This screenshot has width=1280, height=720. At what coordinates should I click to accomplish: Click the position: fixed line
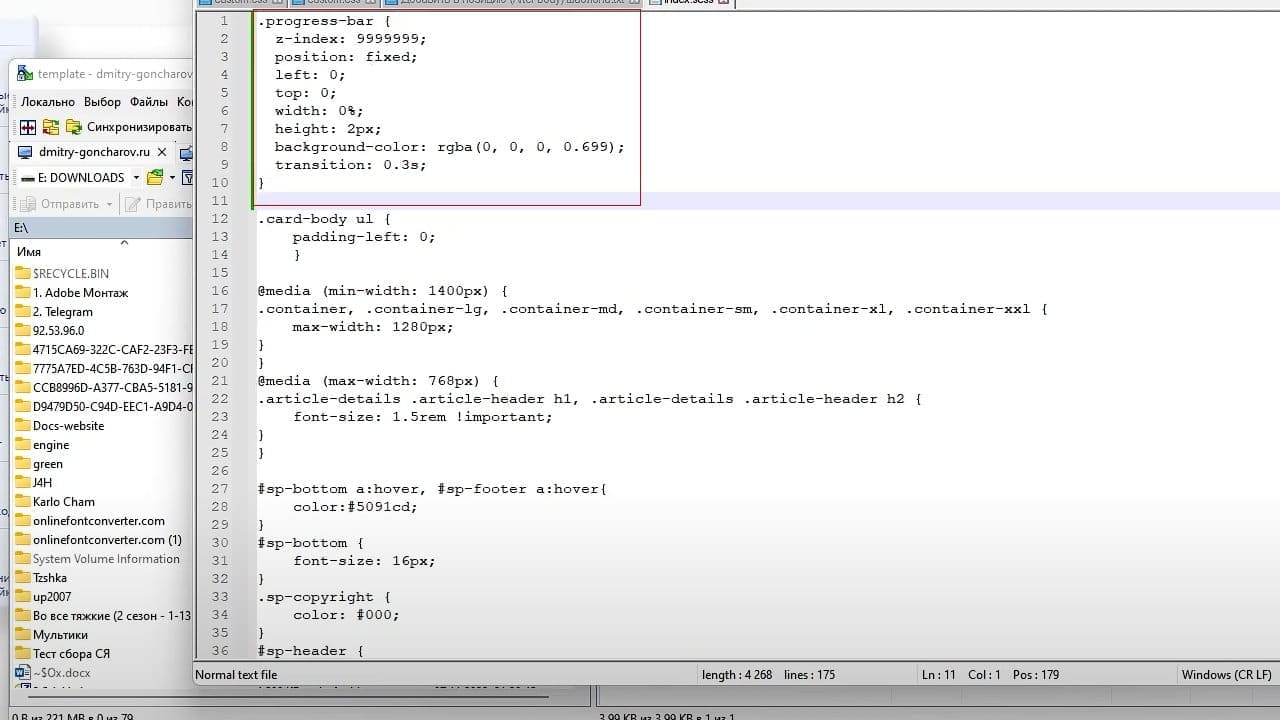346,57
